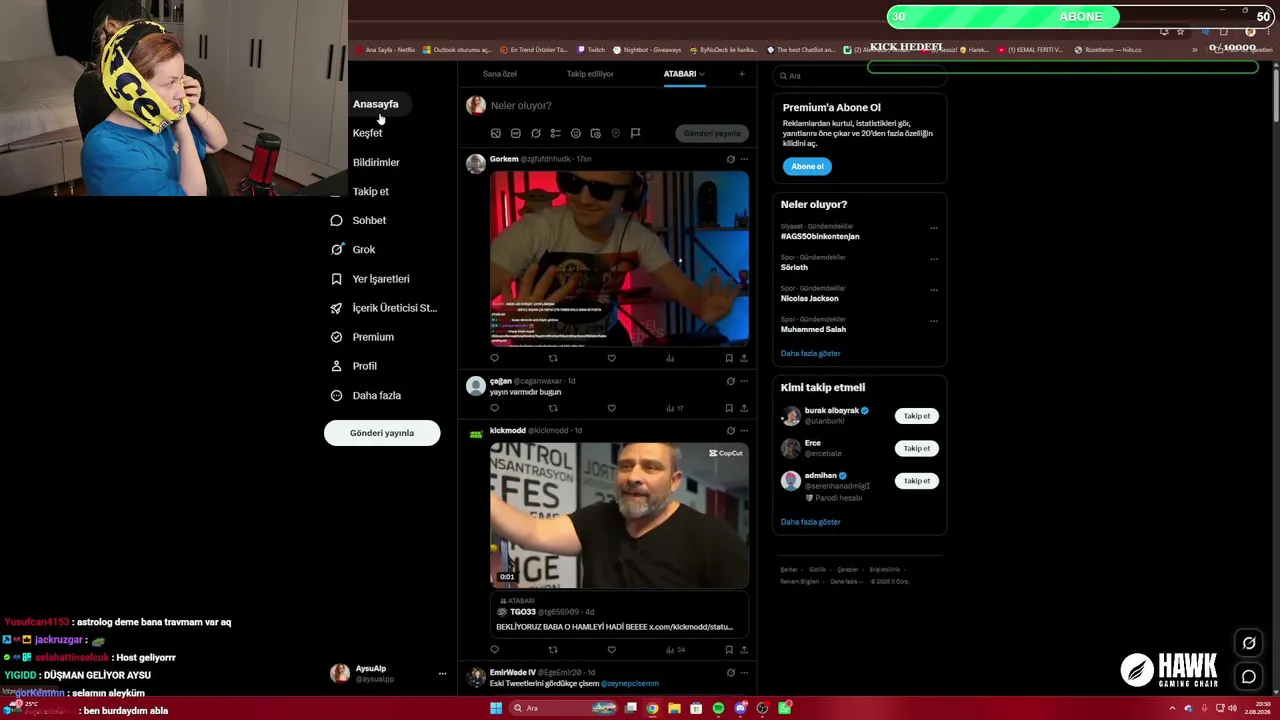Screen dimensions: 1280x720
Task: Repost the kickmodd post
Action: (552, 650)
